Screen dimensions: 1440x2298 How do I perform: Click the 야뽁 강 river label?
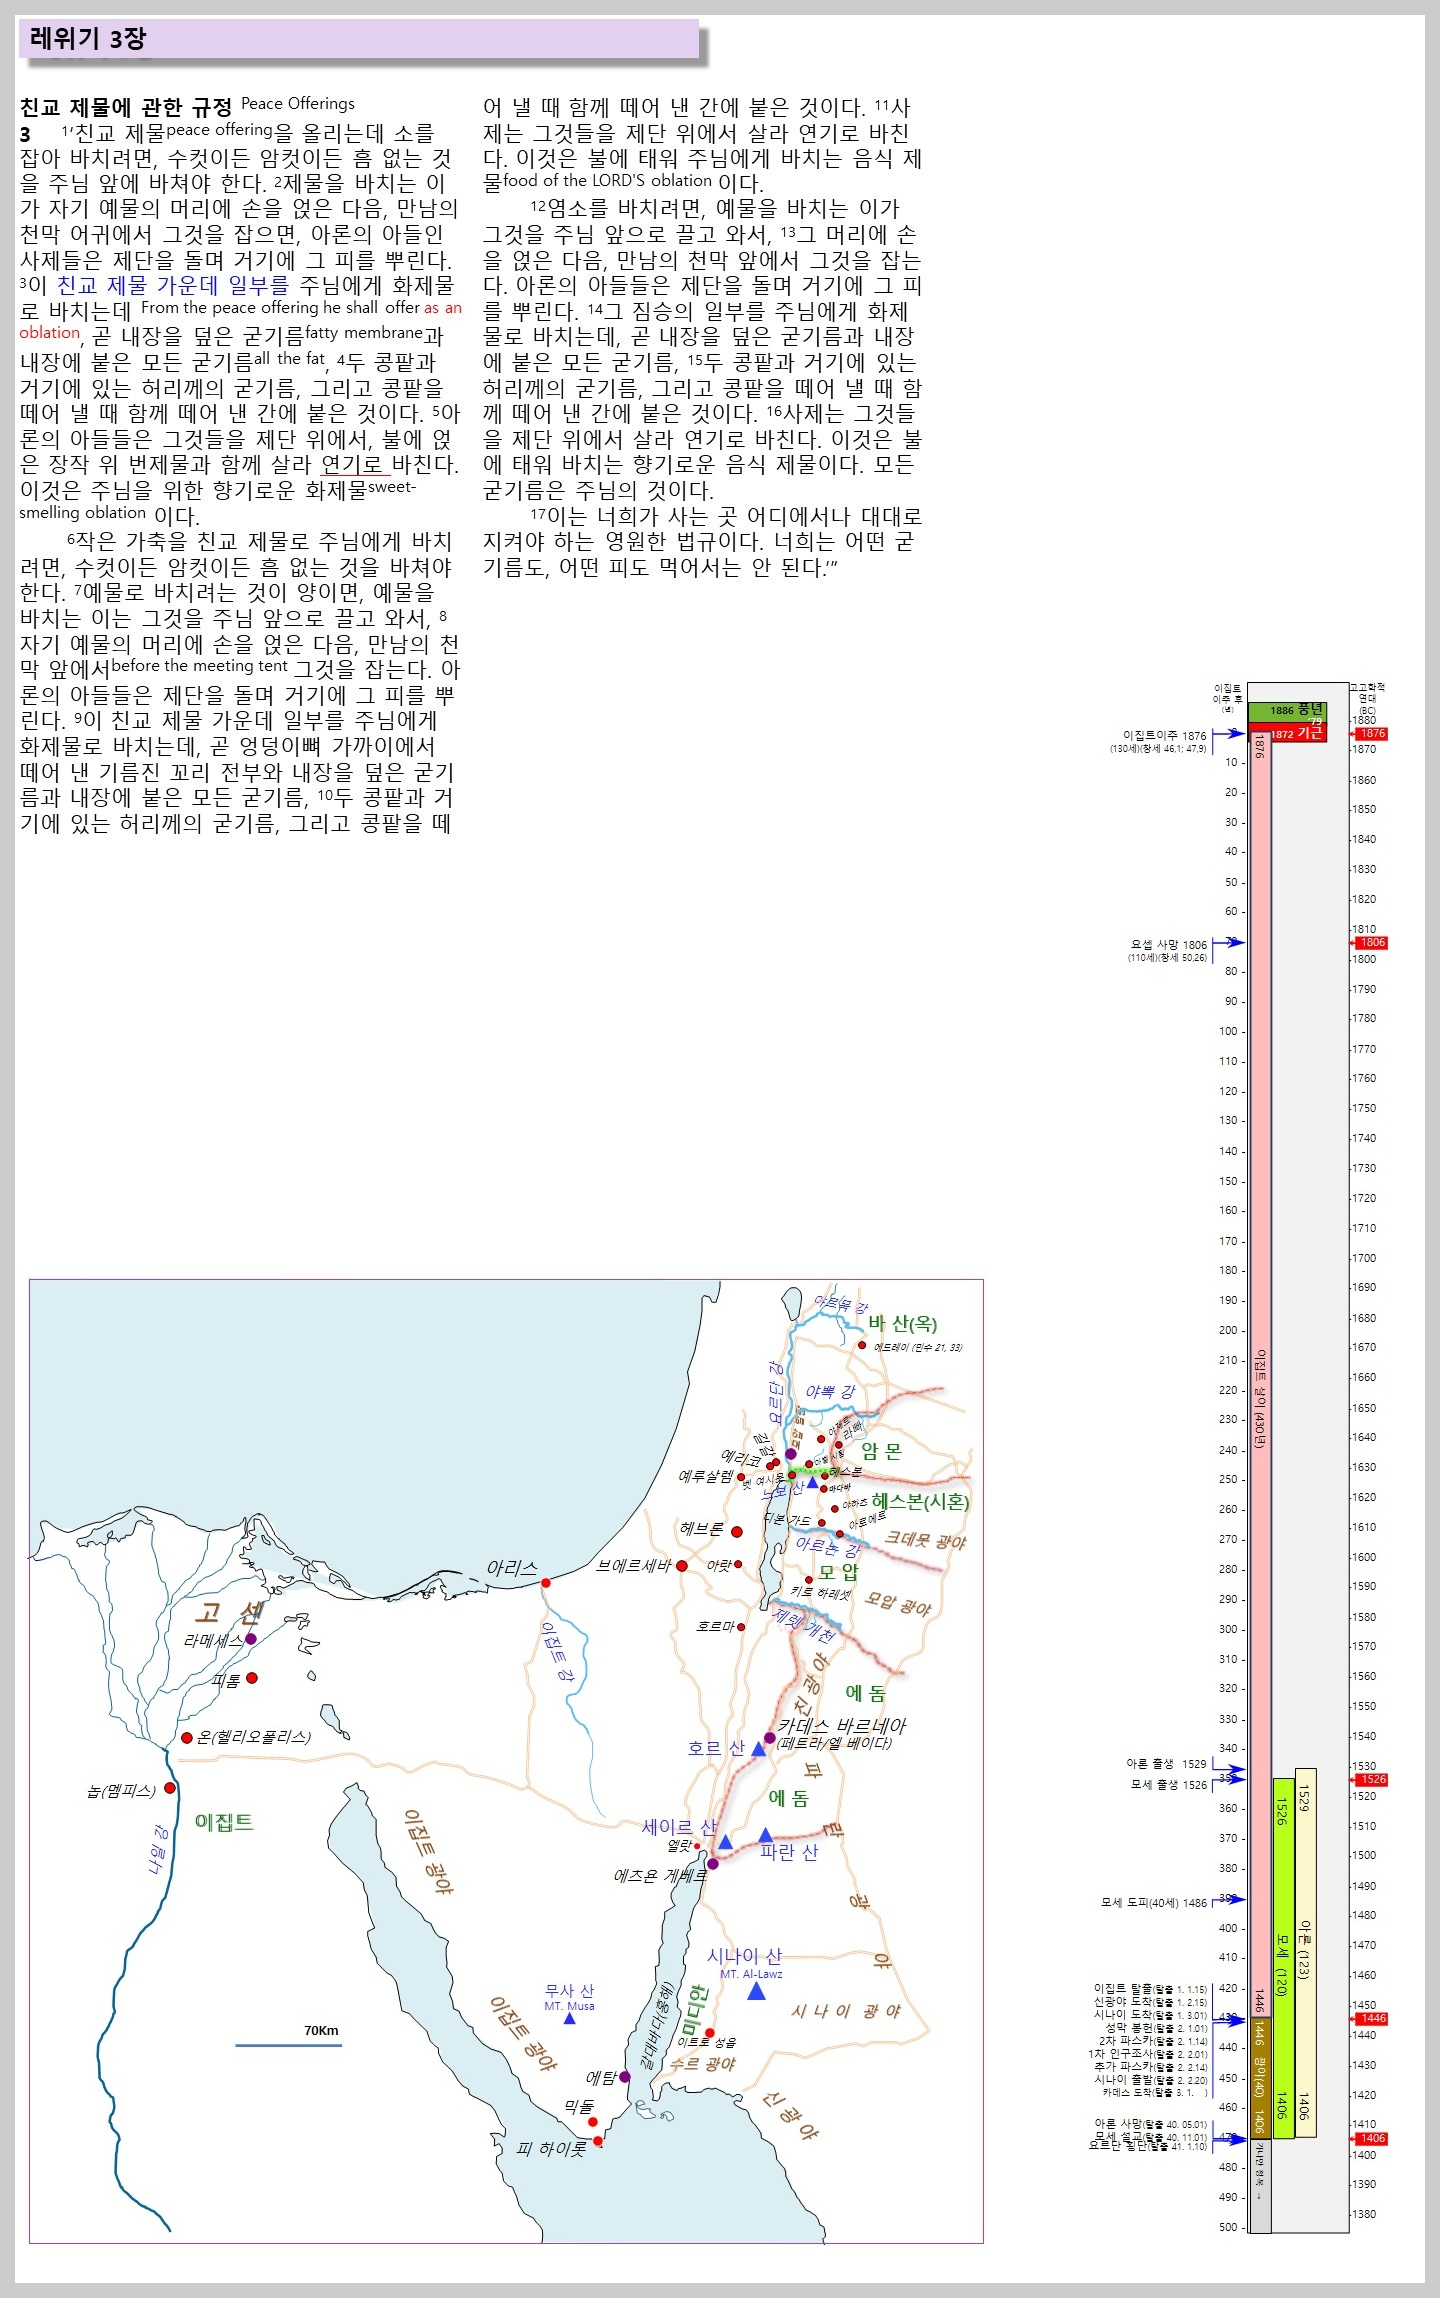[x=830, y=1392]
